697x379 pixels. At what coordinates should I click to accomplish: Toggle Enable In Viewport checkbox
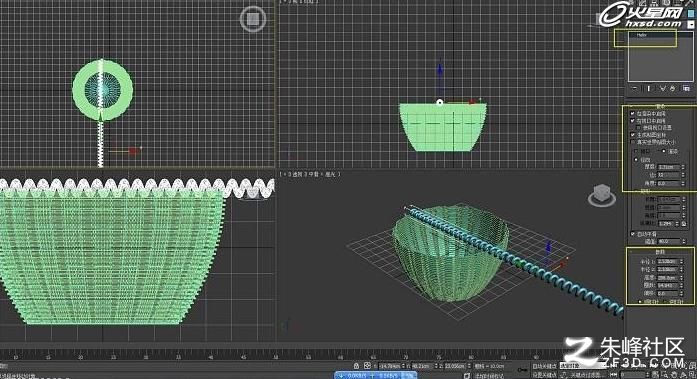633,121
